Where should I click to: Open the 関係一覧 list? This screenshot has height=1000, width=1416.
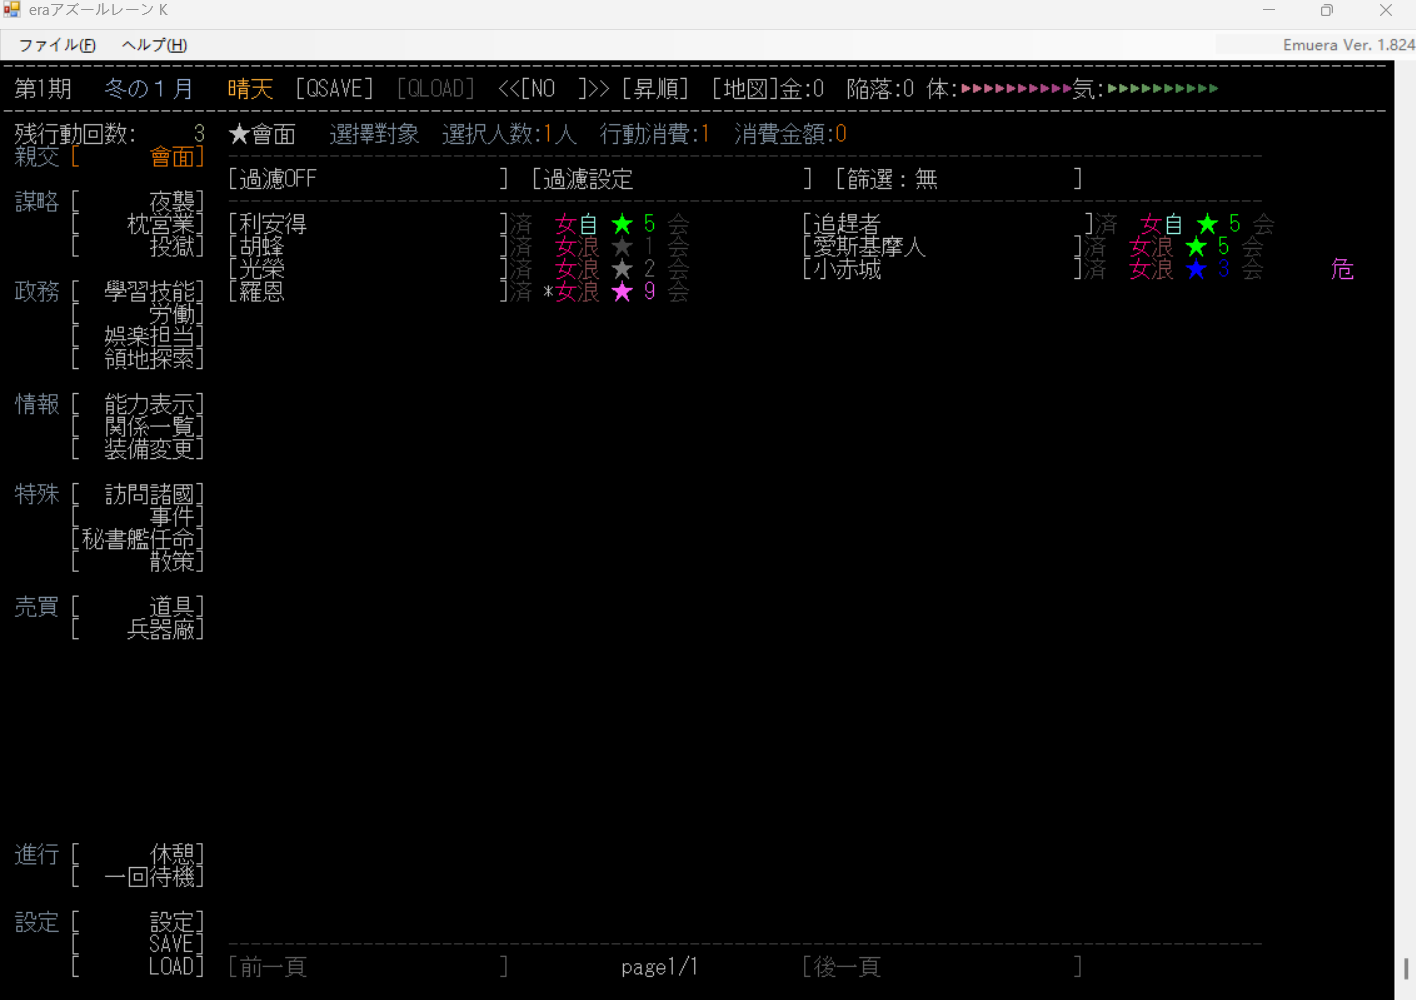click(138, 426)
